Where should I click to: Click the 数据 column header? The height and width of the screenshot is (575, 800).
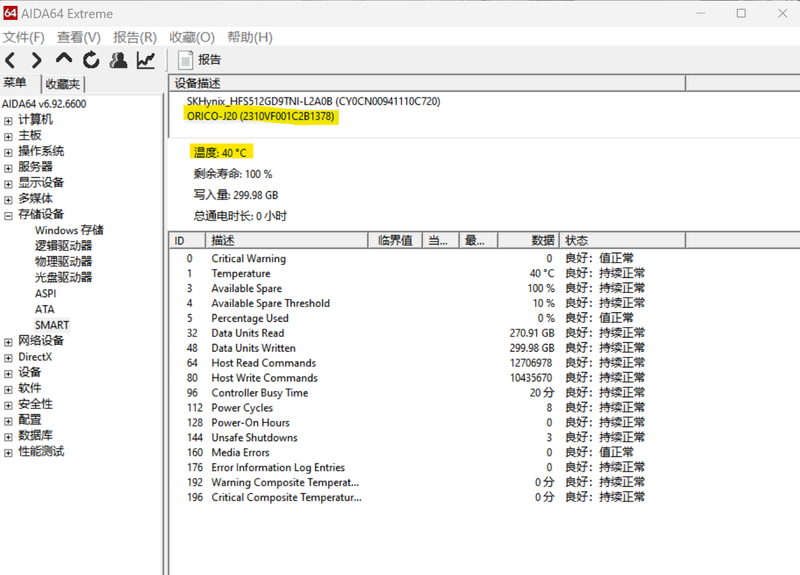tap(529, 240)
